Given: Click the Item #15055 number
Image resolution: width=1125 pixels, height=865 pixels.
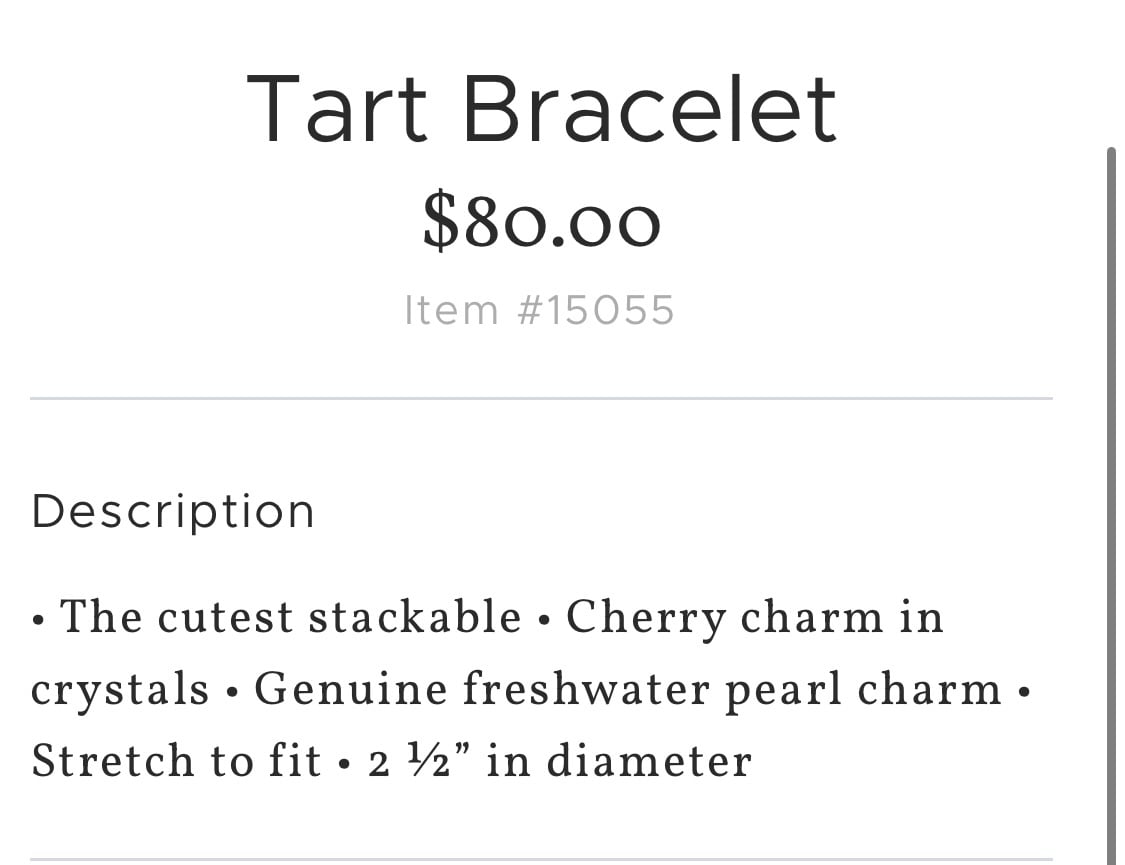Looking at the screenshot, I should (x=540, y=310).
